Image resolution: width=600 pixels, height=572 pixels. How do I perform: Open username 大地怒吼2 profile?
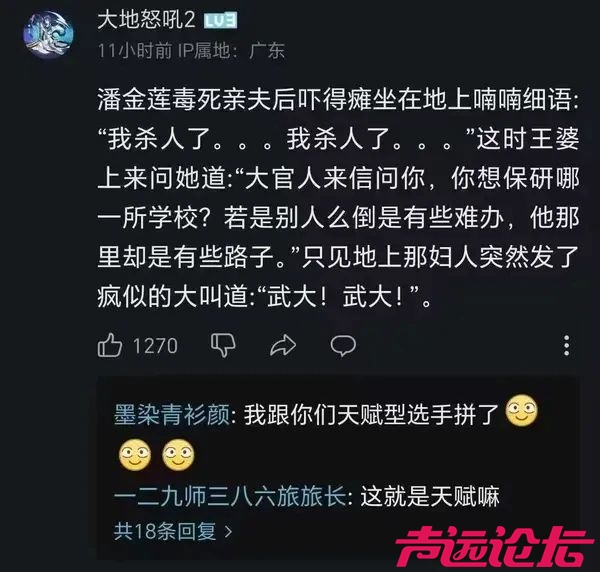tap(146, 20)
